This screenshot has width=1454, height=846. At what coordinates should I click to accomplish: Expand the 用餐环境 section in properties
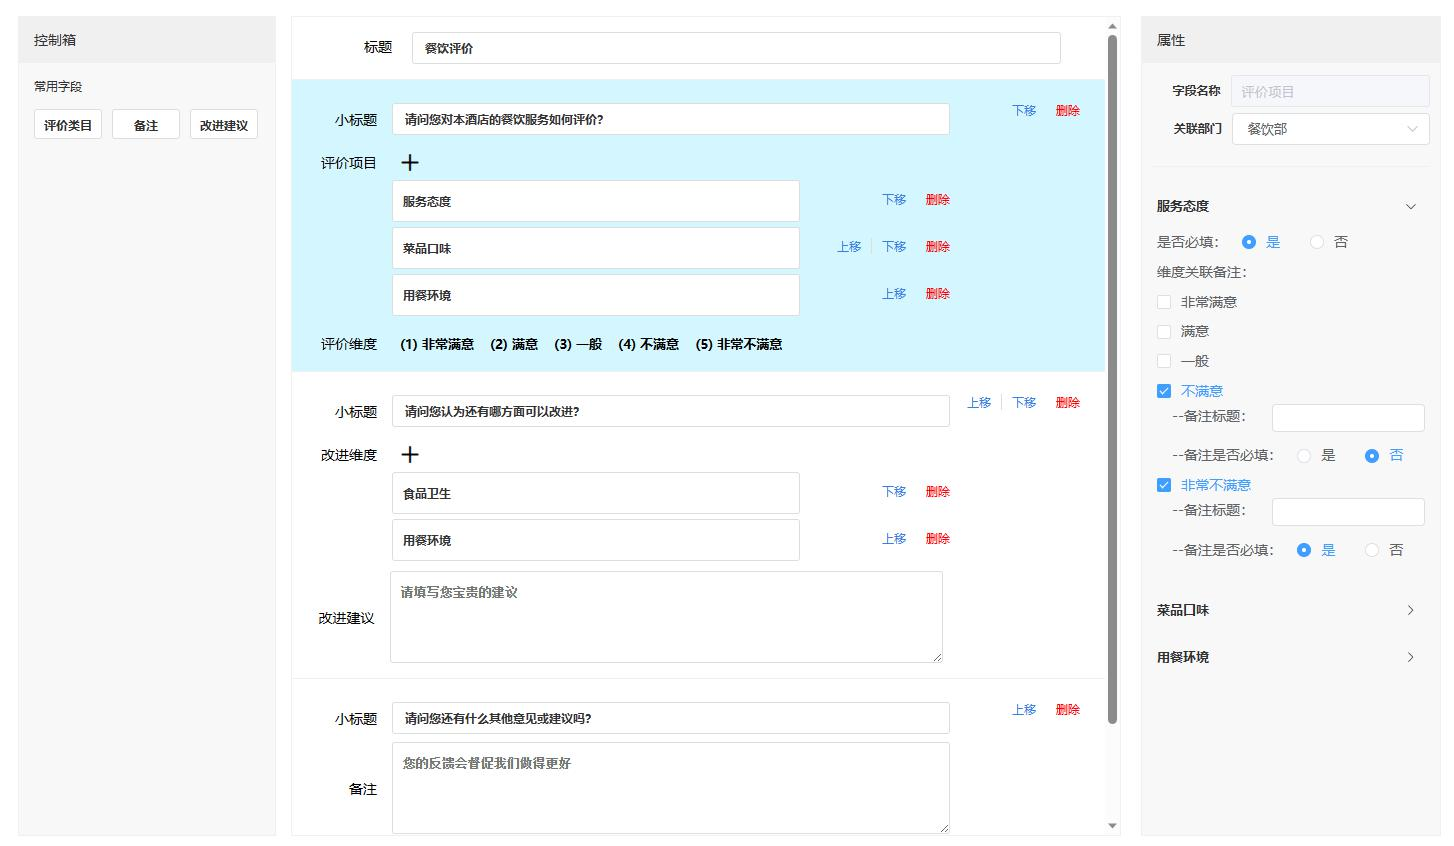click(x=1410, y=657)
